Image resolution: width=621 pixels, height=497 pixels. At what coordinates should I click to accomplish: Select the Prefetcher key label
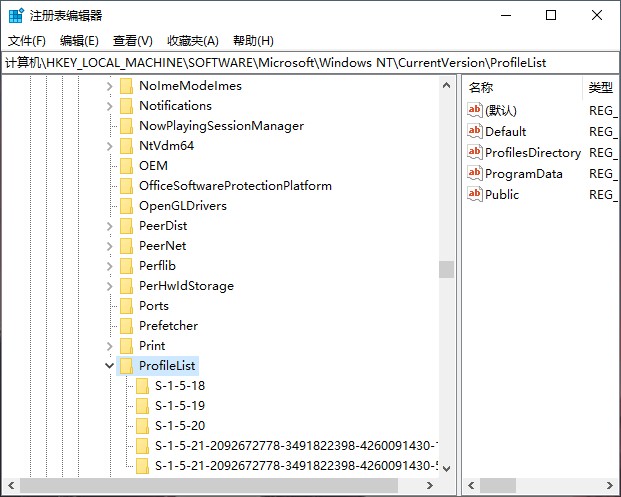[x=168, y=326]
